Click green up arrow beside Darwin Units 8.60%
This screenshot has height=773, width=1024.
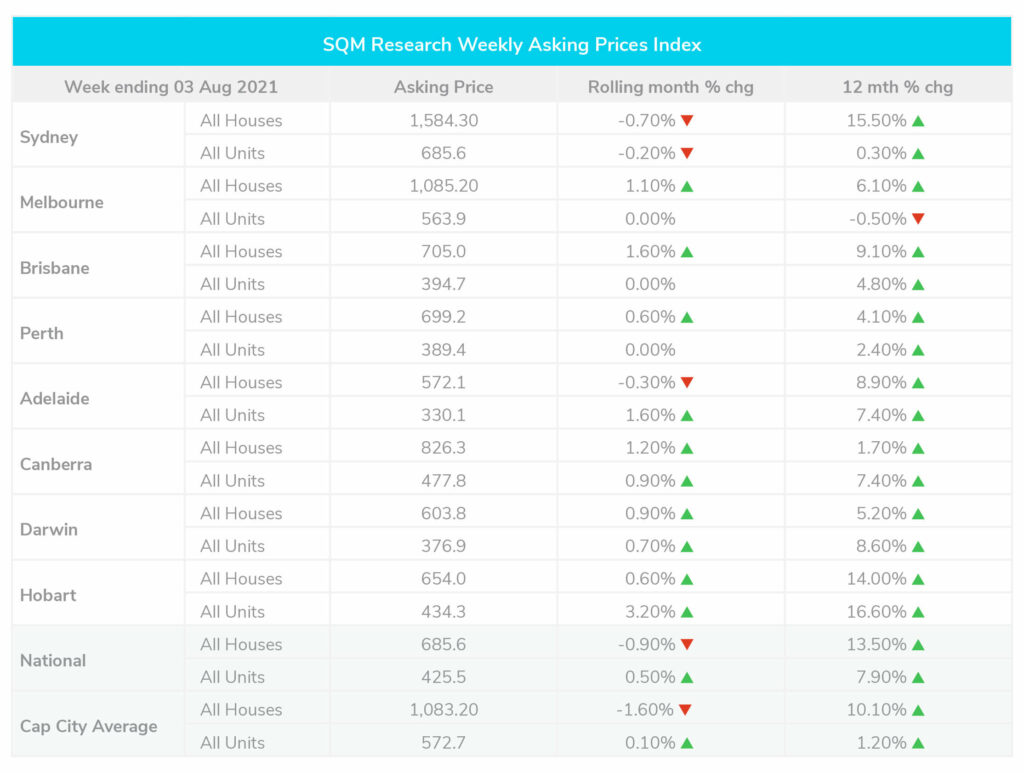click(x=918, y=546)
